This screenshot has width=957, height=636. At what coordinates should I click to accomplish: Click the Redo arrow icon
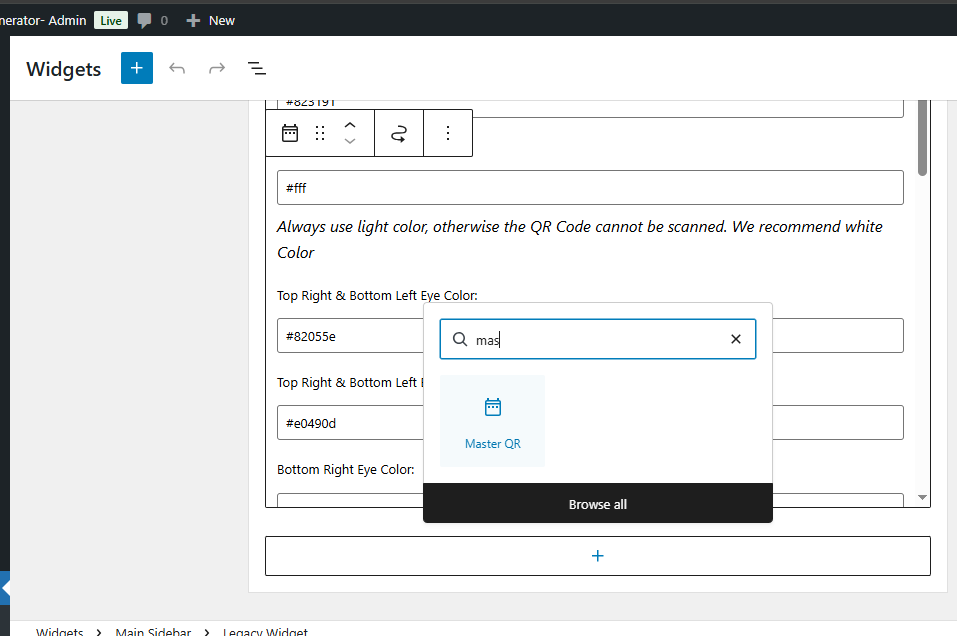tap(217, 68)
